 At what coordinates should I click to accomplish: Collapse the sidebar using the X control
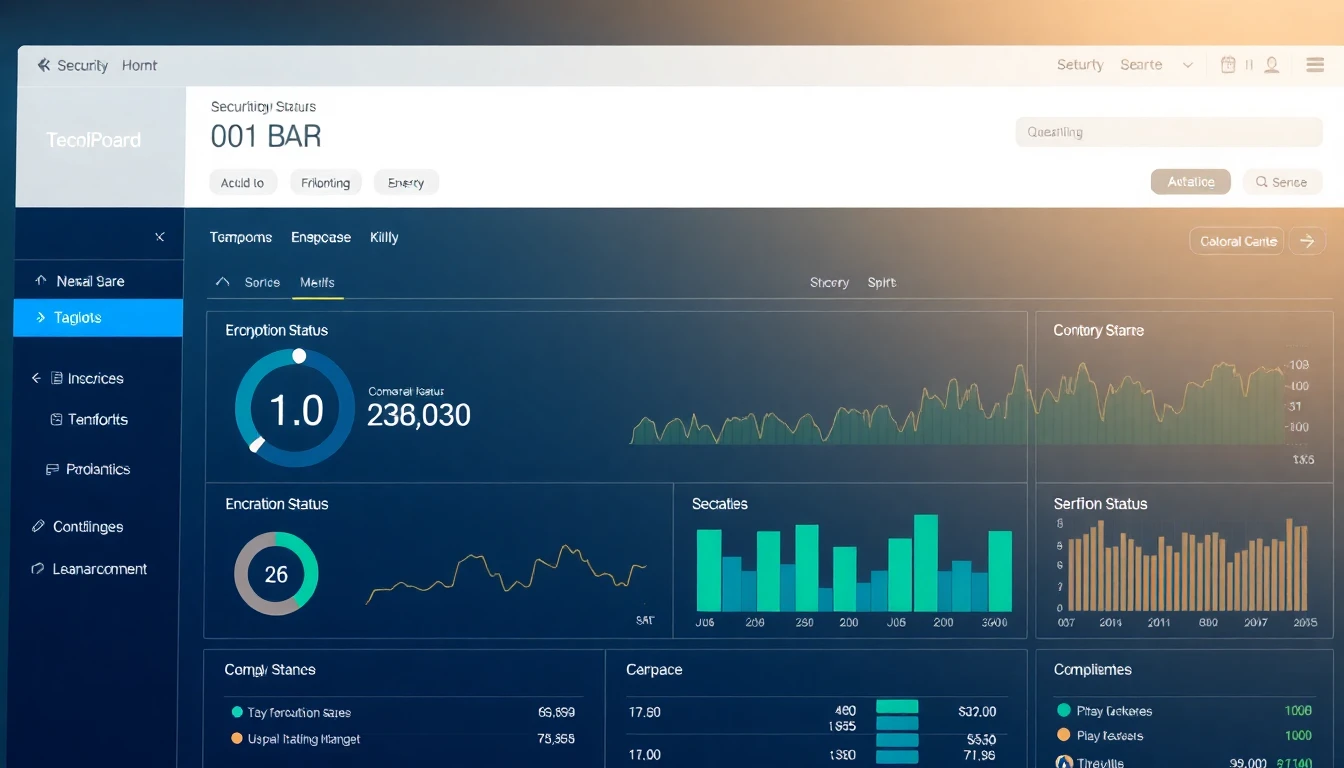click(x=159, y=237)
